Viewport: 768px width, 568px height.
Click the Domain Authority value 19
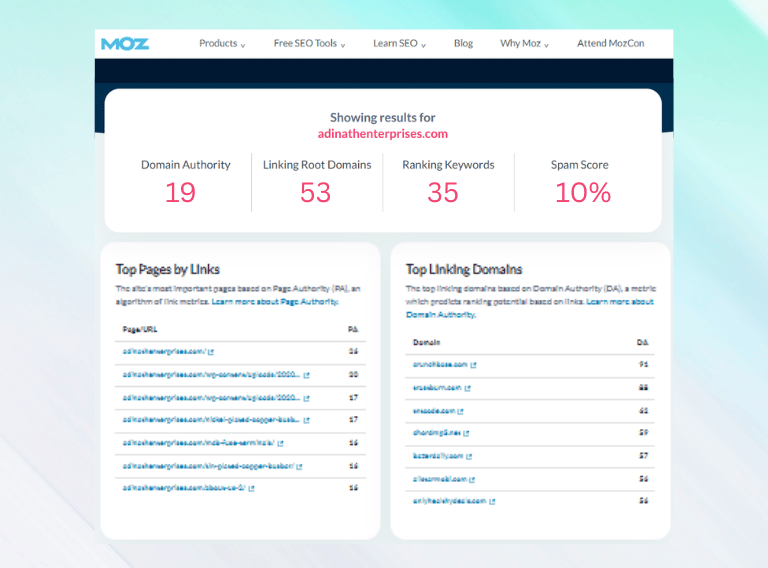[180, 192]
